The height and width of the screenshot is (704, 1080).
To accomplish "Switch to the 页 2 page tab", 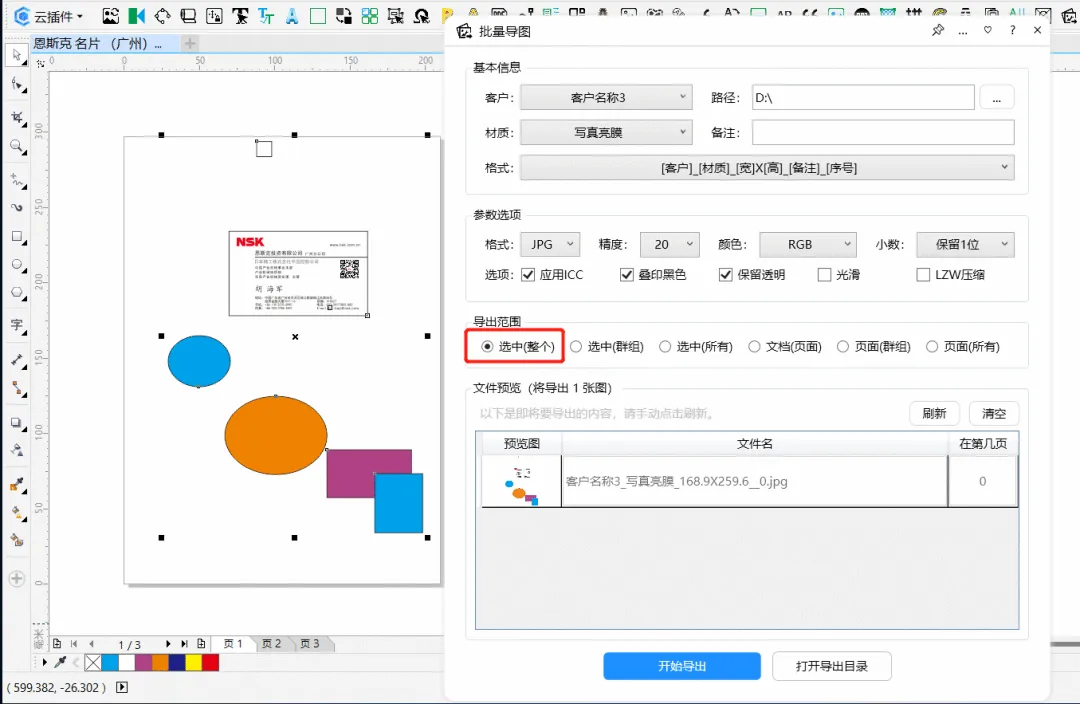I will tap(271, 643).
